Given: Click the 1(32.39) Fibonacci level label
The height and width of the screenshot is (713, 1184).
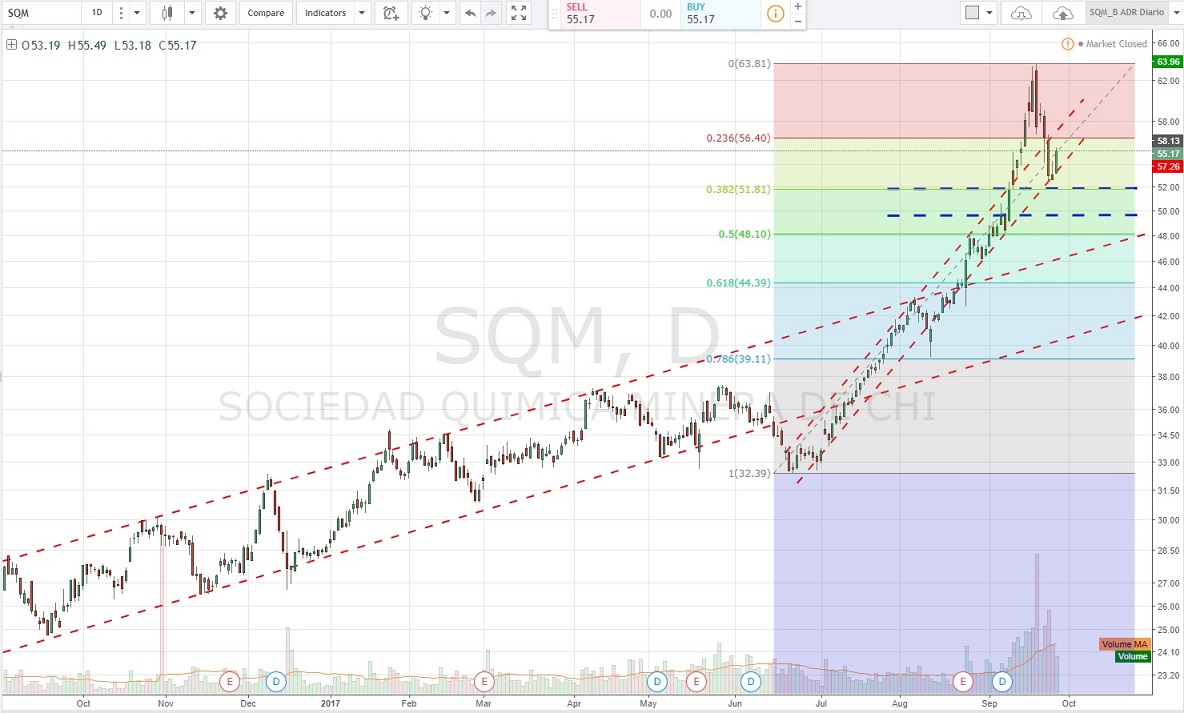Looking at the screenshot, I should [x=749, y=474].
